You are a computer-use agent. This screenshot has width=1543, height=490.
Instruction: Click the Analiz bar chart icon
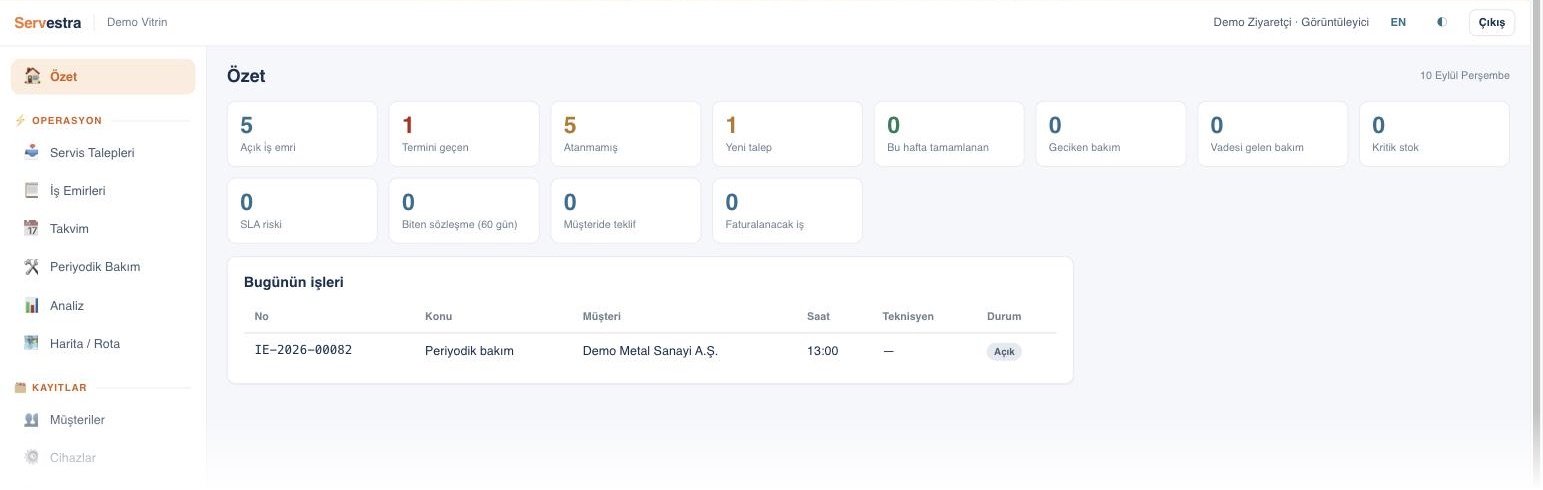[x=32, y=306]
